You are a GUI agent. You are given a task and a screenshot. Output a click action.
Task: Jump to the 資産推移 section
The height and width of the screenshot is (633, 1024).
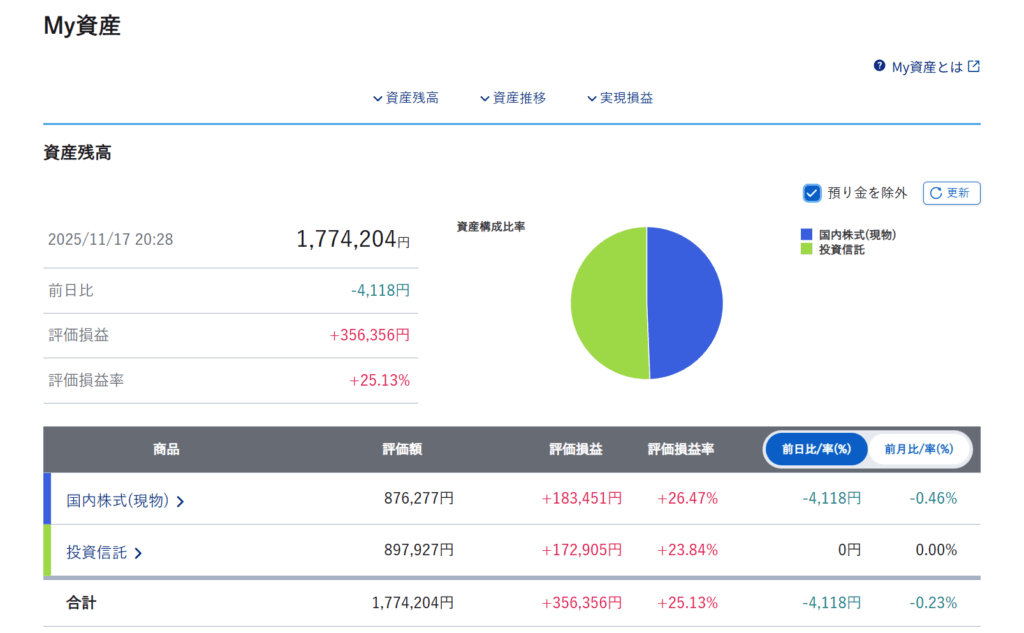[x=512, y=98]
